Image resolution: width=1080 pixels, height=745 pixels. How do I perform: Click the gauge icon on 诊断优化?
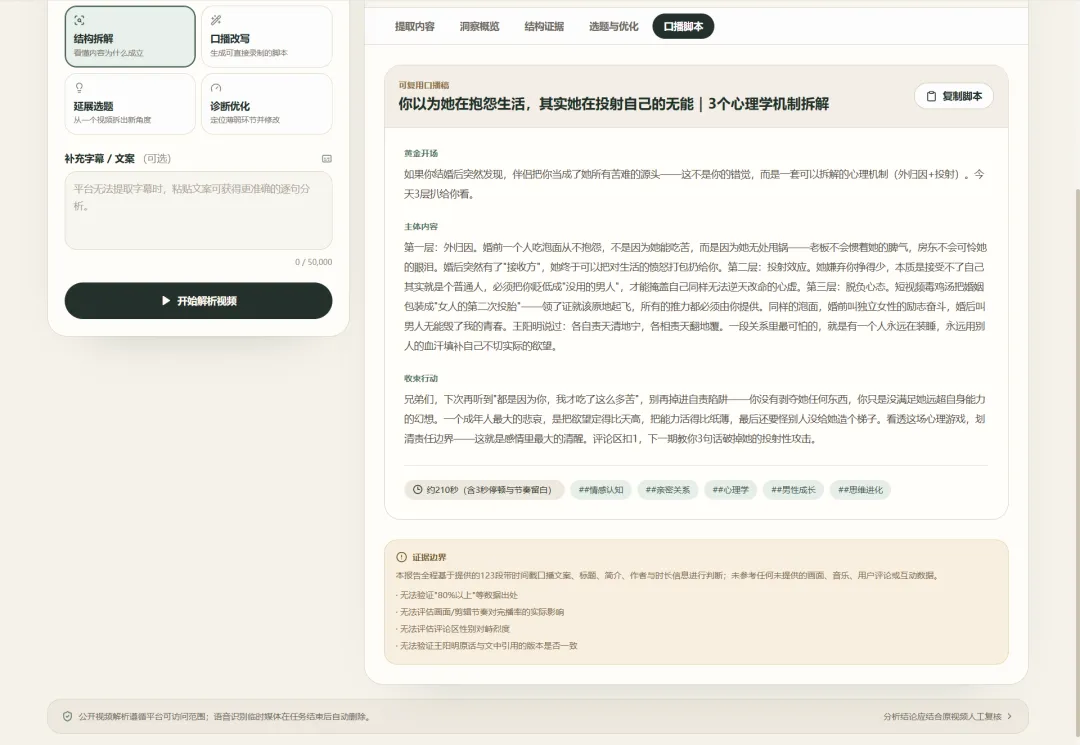click(216, 87)
